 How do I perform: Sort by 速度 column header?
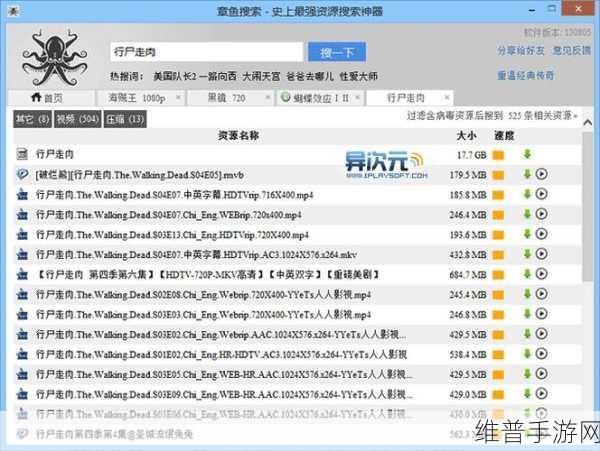(504, 135)
